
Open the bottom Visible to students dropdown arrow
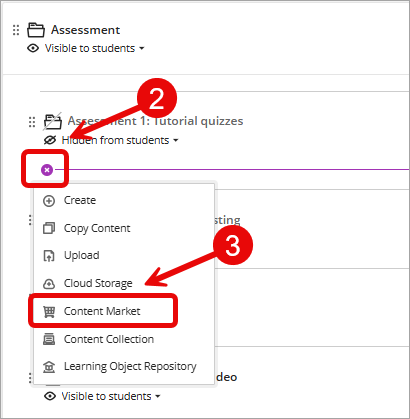click(x=158, y=397)
